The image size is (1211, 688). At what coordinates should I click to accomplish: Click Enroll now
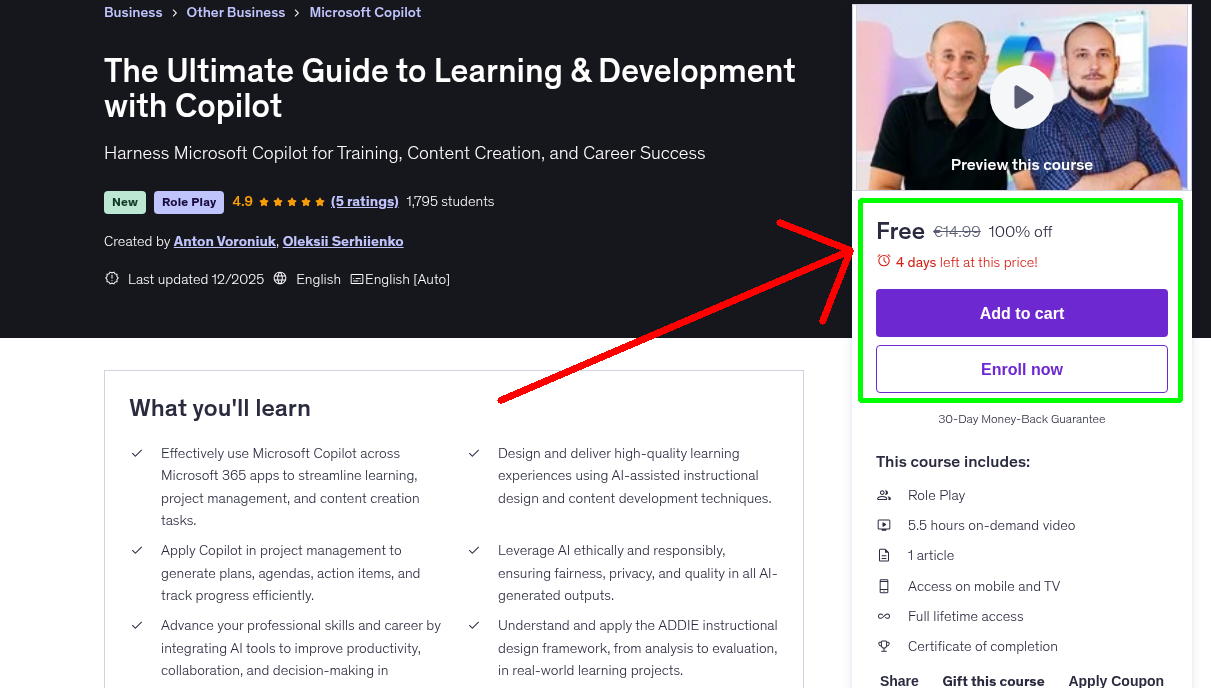[x=1021, y=368]
